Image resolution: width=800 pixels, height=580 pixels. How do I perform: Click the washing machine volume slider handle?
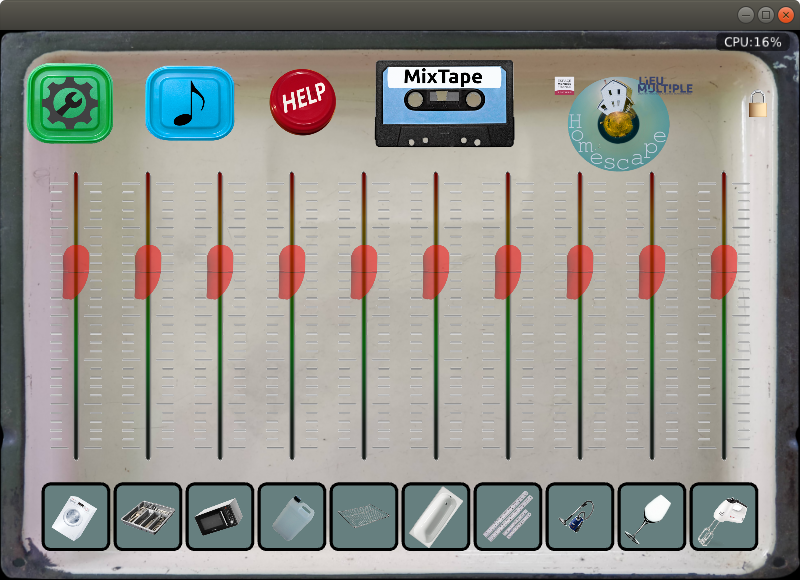[x=76, y=272]
